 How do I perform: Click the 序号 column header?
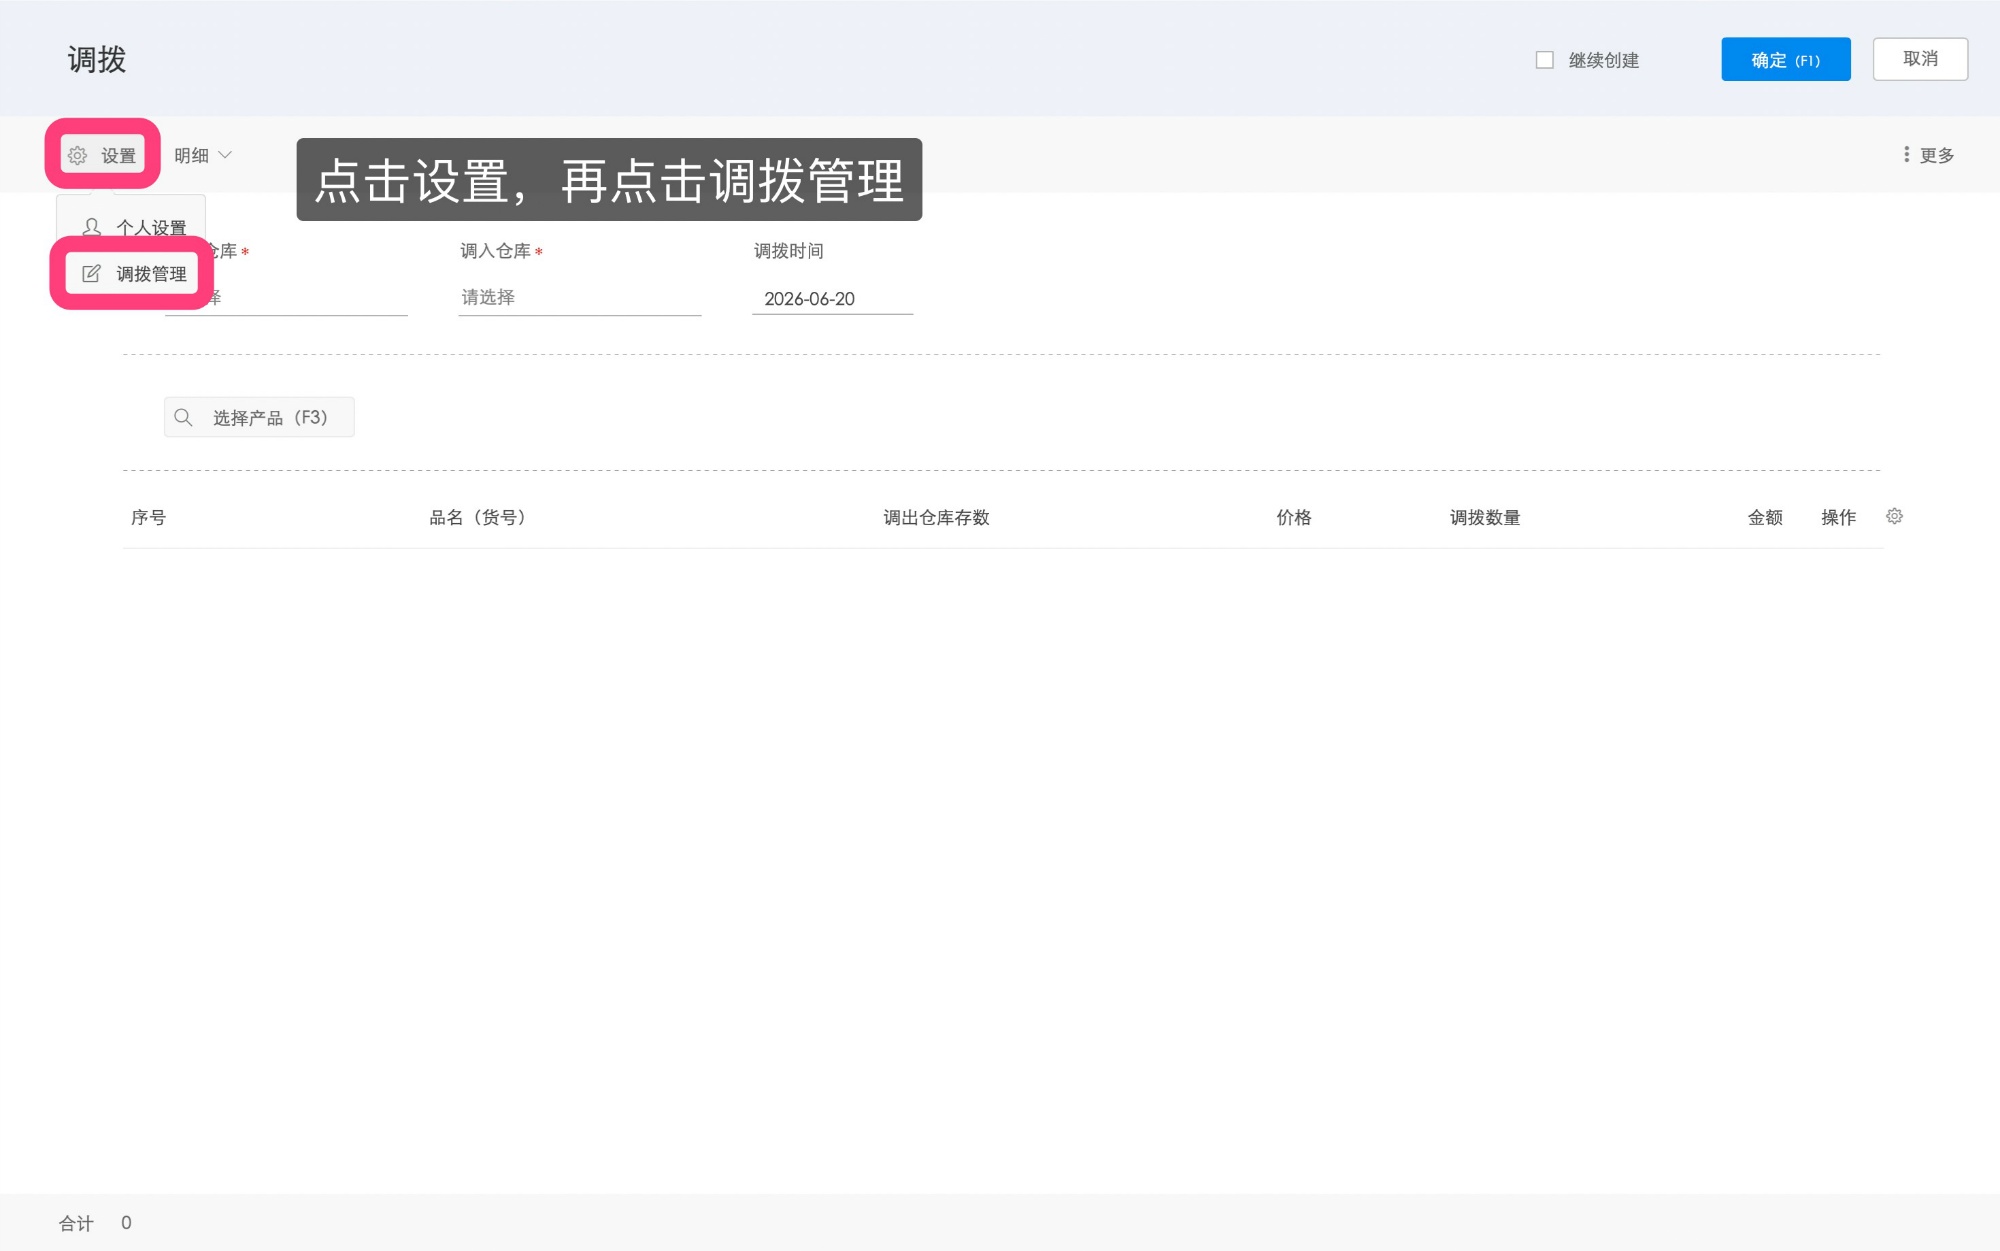click(x=148, y=517)
